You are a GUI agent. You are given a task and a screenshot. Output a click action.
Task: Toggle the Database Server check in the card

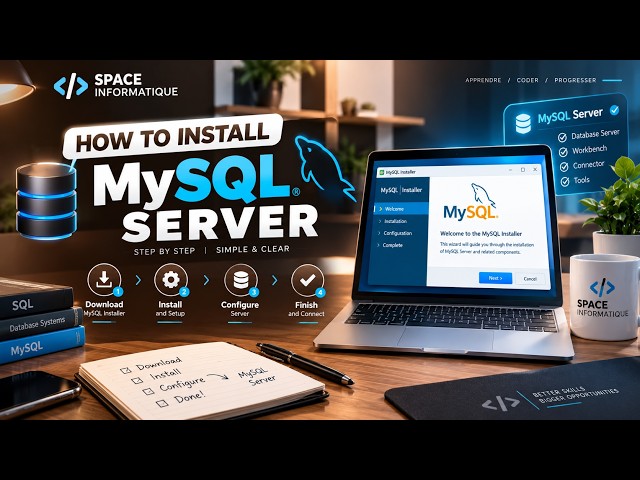(562, 138)
